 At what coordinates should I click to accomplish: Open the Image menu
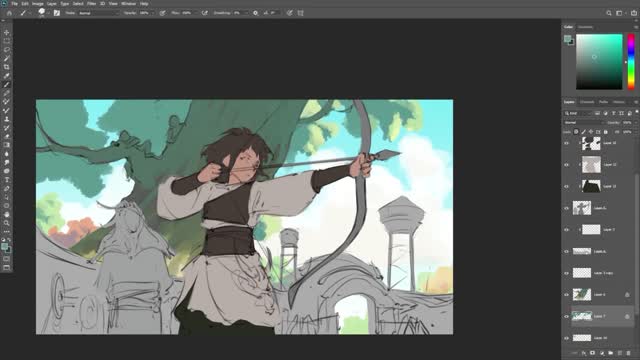click(x=38, y=4)
